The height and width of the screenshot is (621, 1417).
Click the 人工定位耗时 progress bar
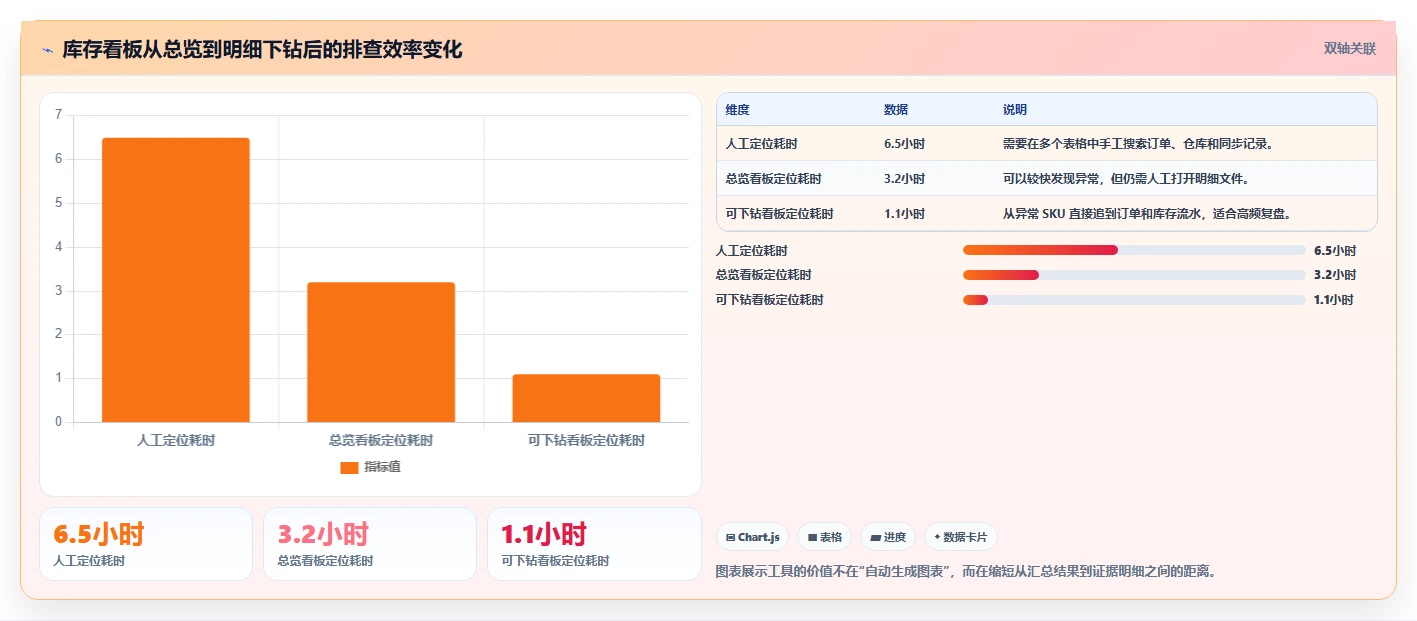pos(1134,250)
